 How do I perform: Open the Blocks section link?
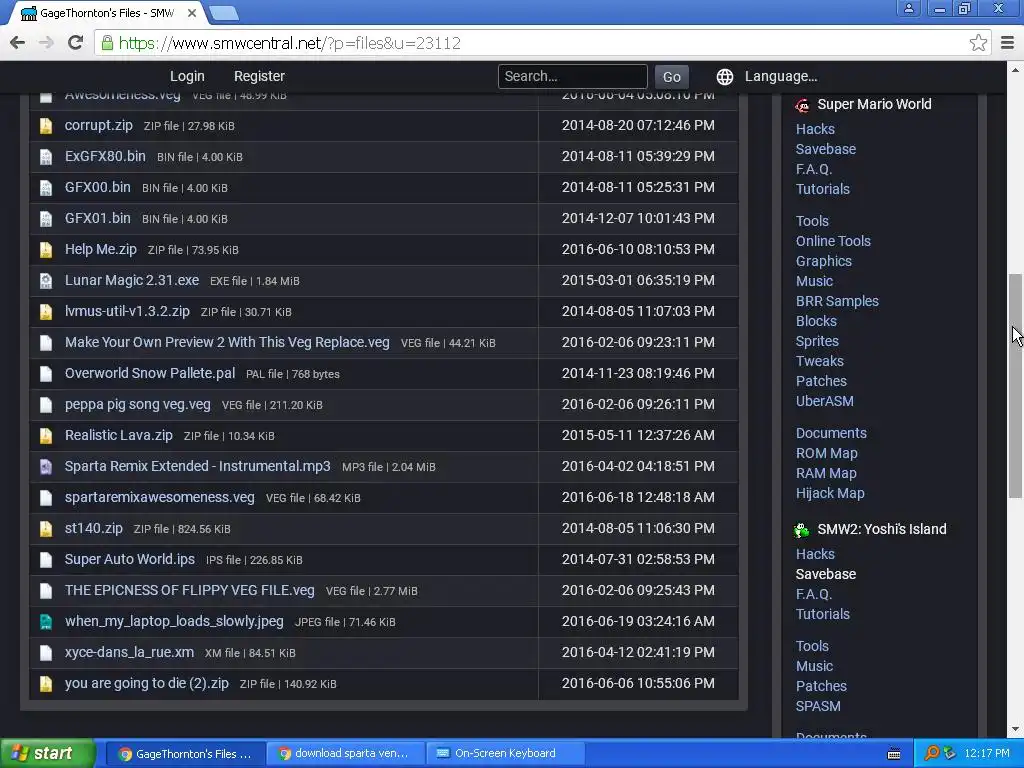tap(816, 321)
